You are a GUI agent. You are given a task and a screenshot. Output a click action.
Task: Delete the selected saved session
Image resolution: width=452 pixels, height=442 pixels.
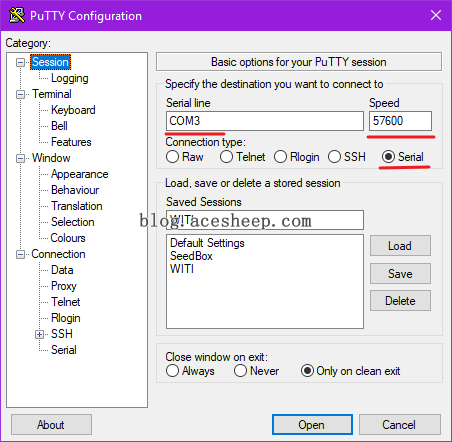click(x=400, y=301)
